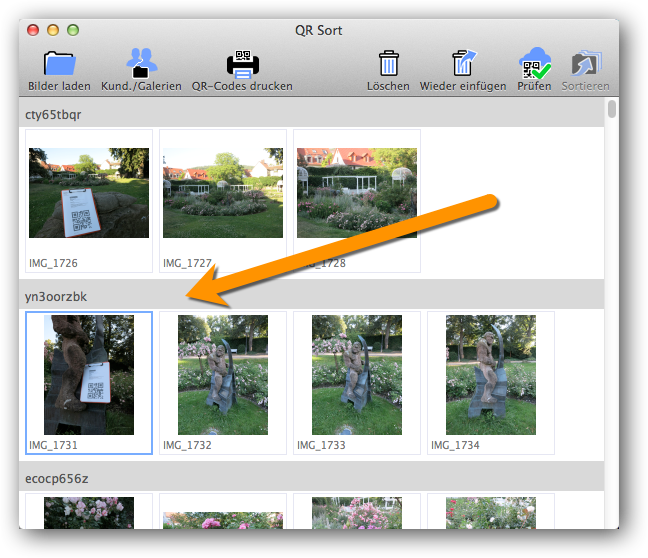Open Kund./Galerien customers icon
The image size is (648, 558).
(x=142, y=64)
